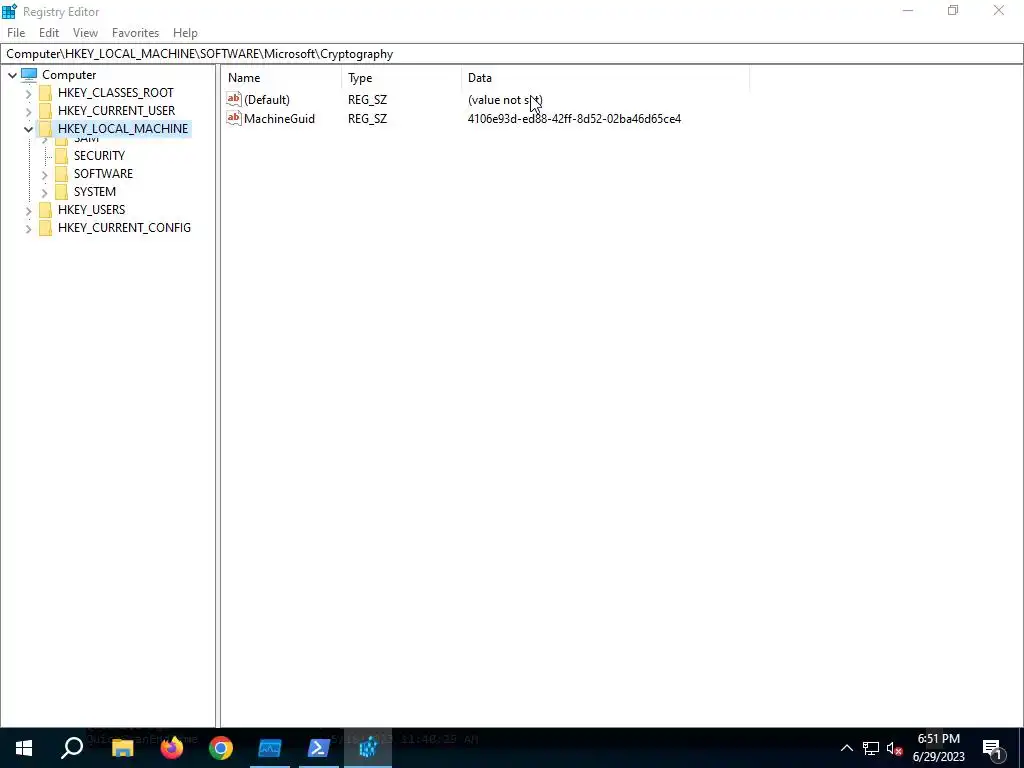The width and height of the screenshot is (1024, 768).
Task: Collapse HKEY_LOCAL_MACHINE node arrow
Action: point(28,129)
